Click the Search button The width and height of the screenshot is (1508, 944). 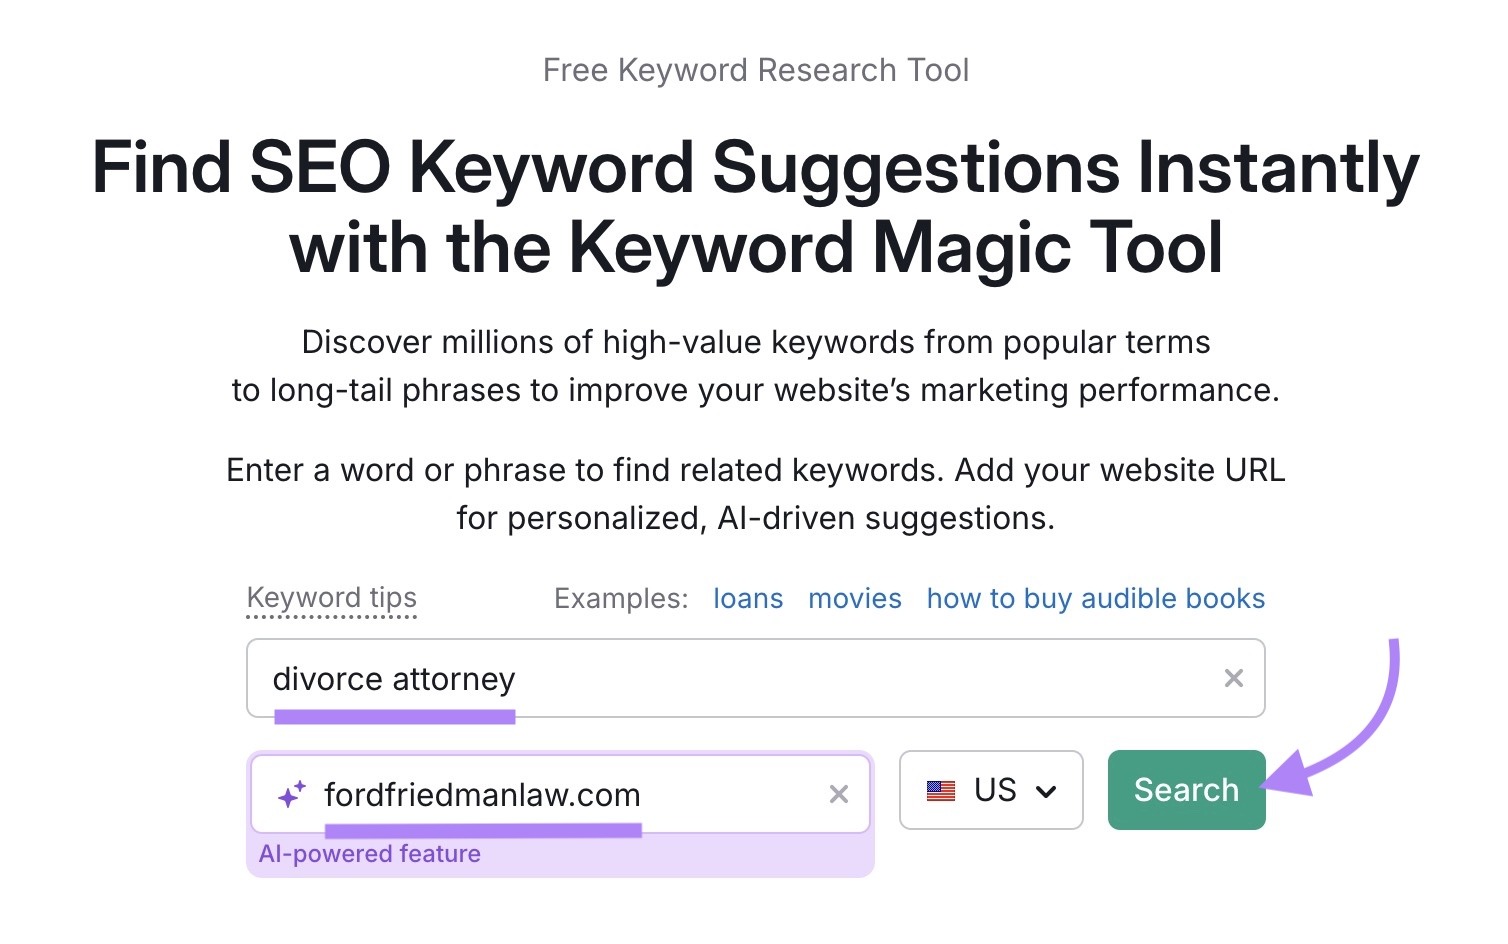click(x=1185, y=790)
